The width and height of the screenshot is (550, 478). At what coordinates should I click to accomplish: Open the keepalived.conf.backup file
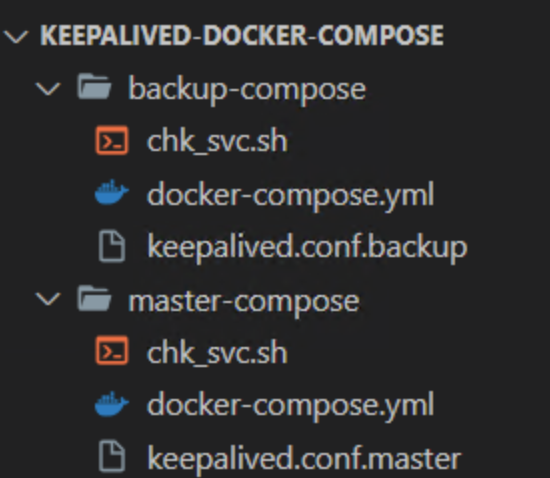(x=307, y=248)
